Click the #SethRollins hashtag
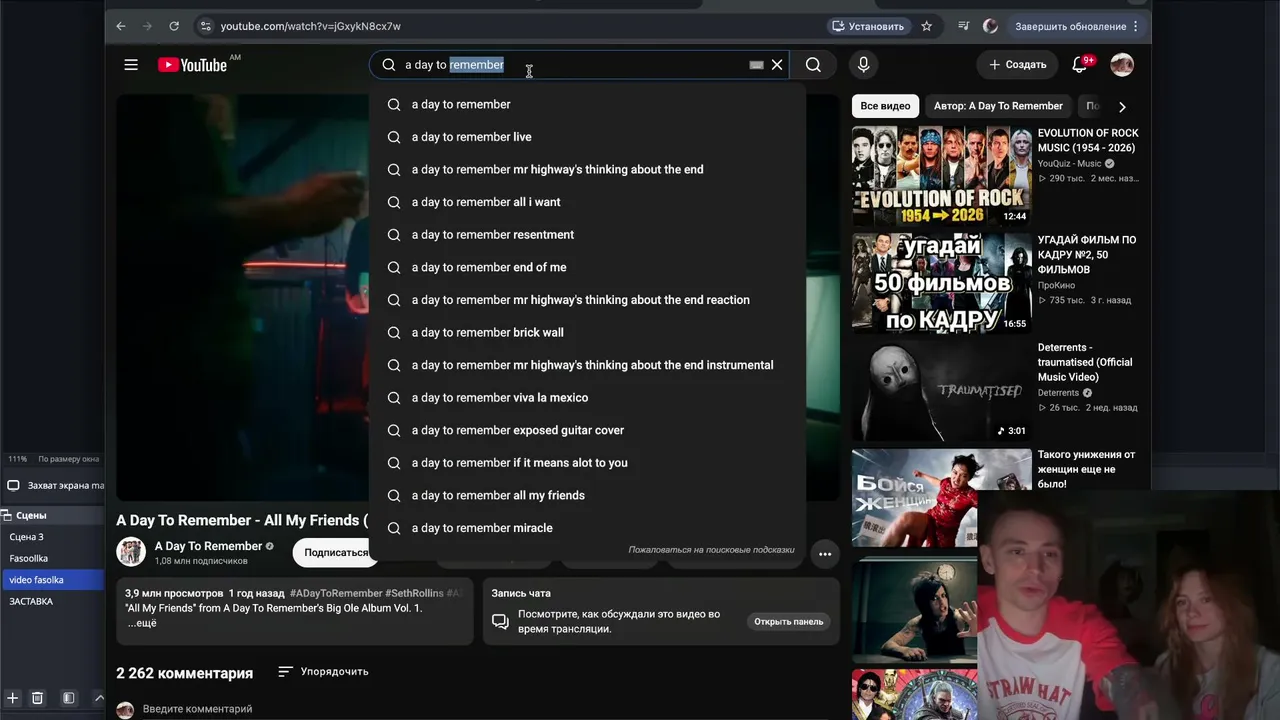This screenshot has width=1280, height=720. pyautogui.click(x=415, y=593)
